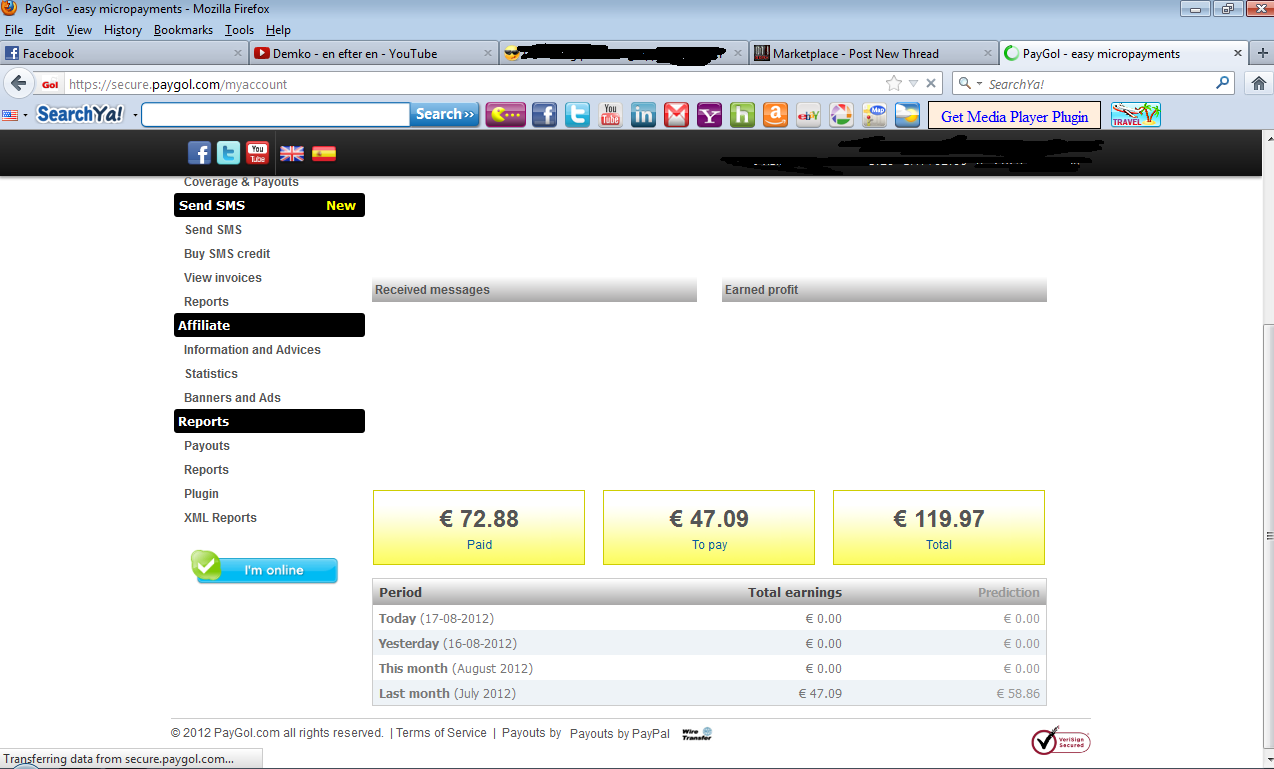The width and height of the screenshot is (1274, 769).
Task: Open the US flag dropdown in SearchYa toolbar
Action: 15,115
